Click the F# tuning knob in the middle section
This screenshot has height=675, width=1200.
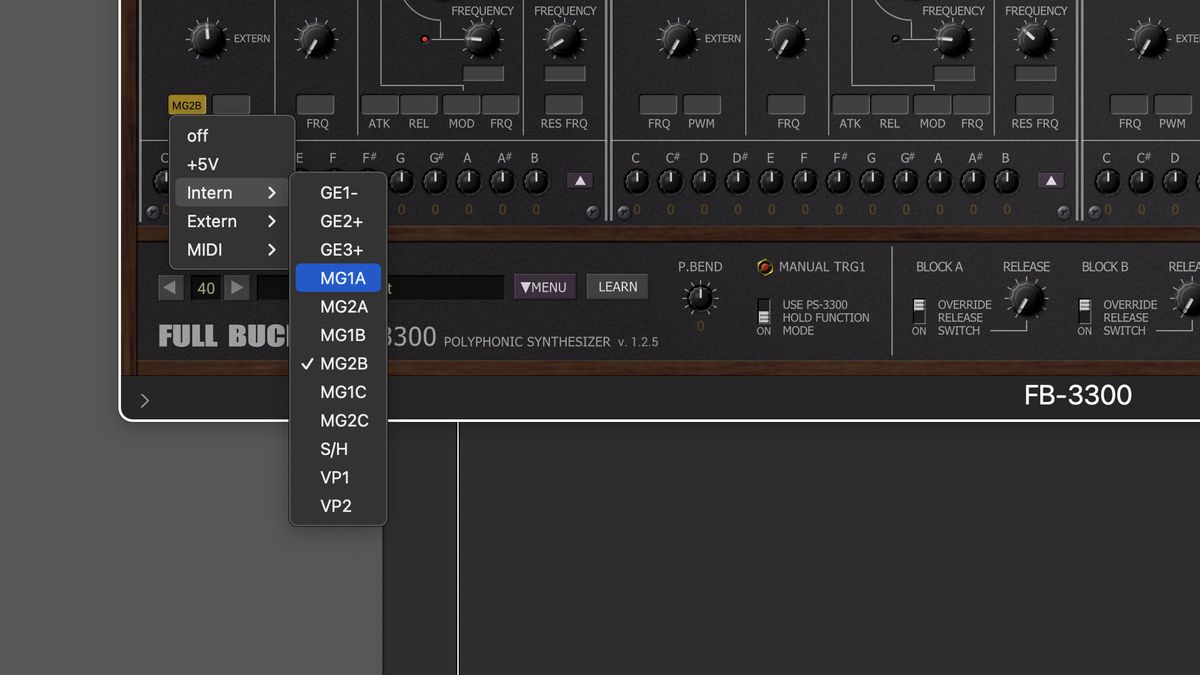coord(839,182)
